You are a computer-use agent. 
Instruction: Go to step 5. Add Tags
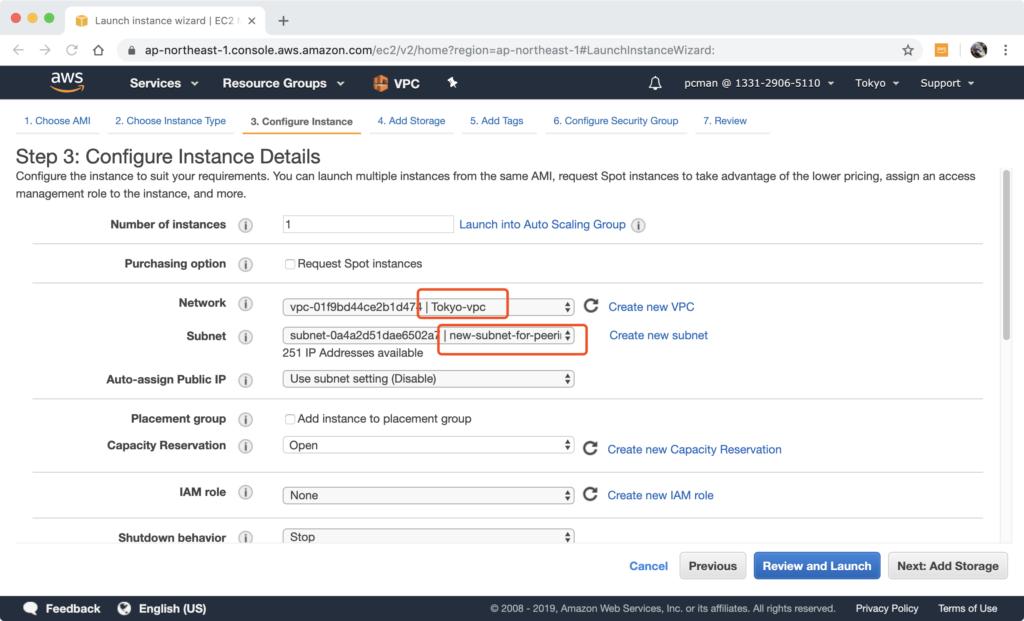tap(497, 121)
